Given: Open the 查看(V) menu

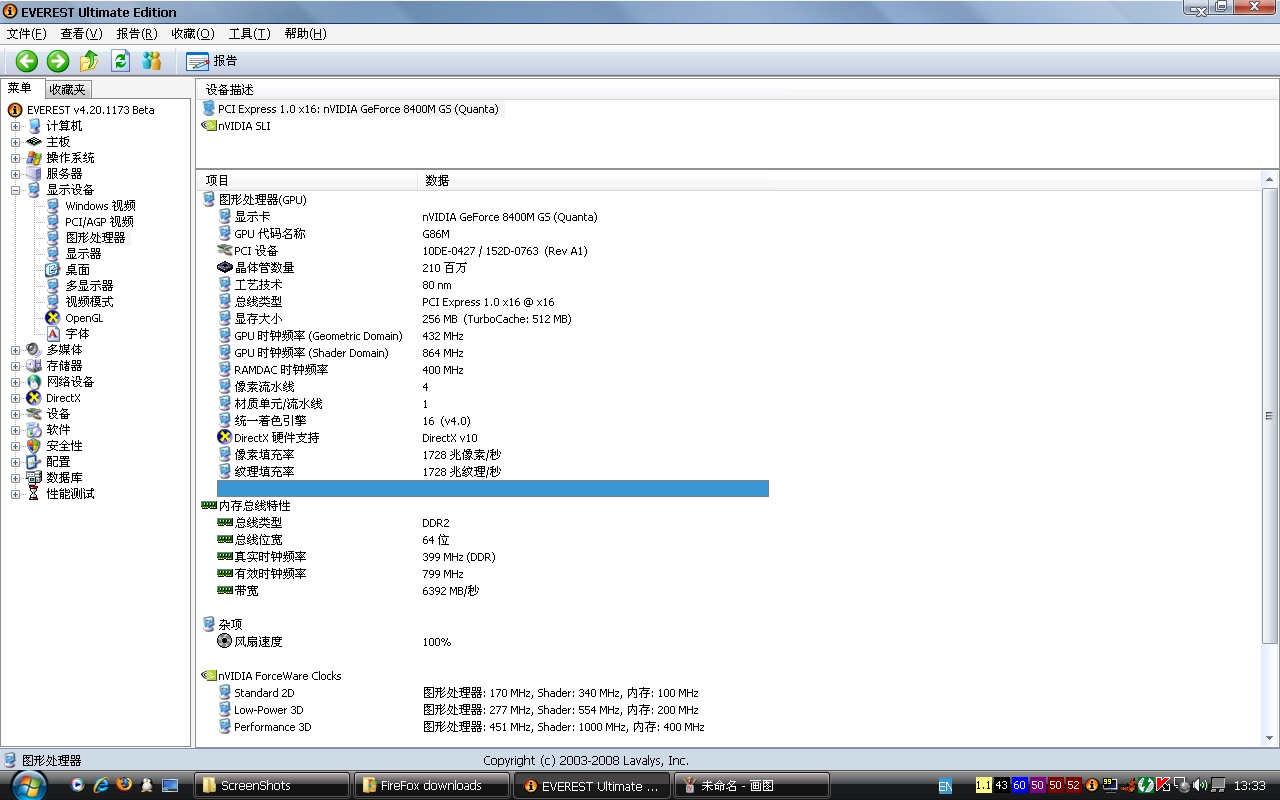Looking at the screenshot, I should coord(81,33).
